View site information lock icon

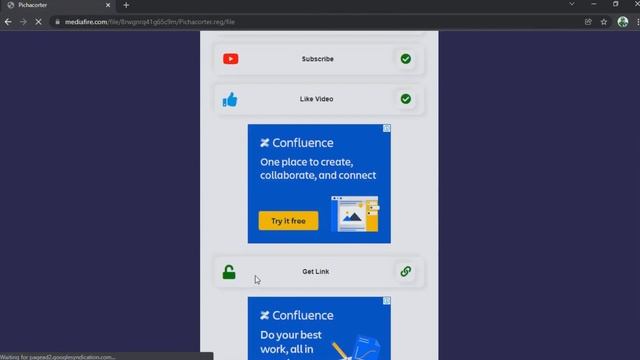point(58,22)
